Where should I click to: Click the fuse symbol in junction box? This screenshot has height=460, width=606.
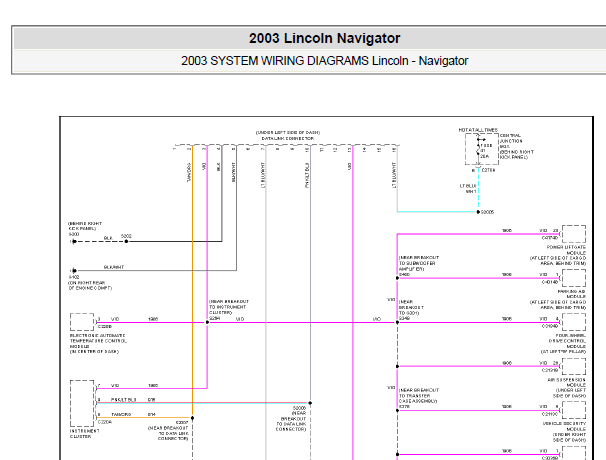478,149
